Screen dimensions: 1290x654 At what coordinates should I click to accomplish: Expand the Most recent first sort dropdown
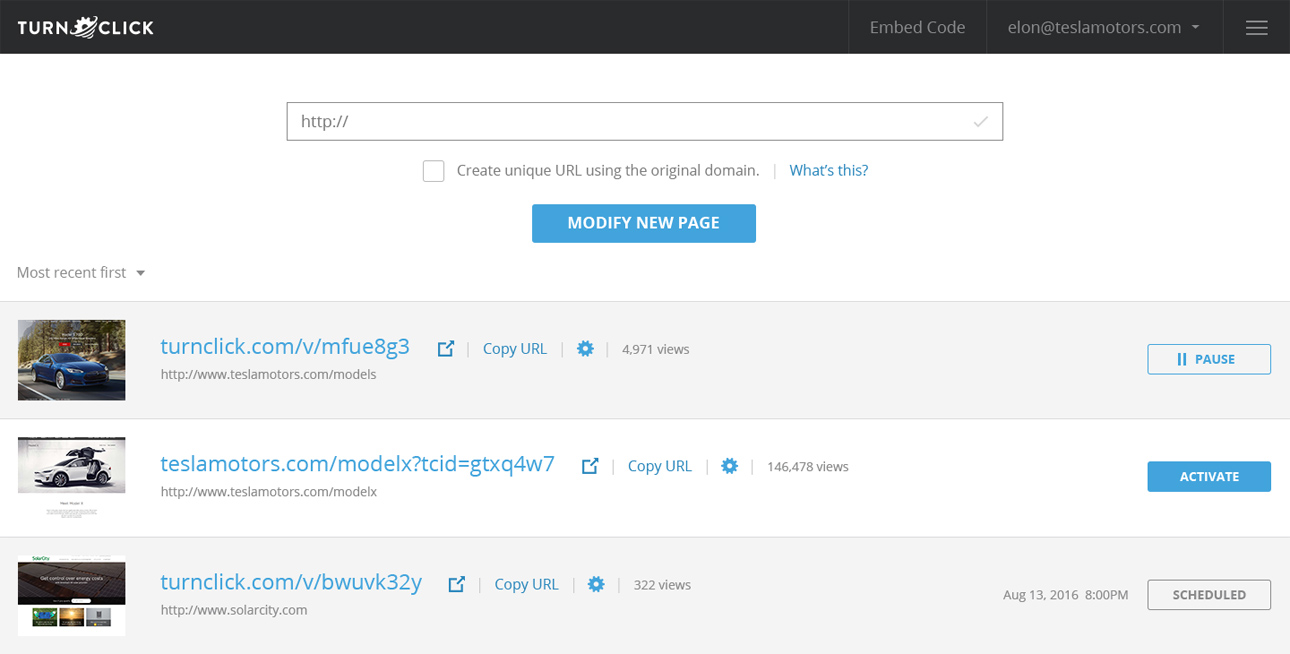[81, 273]
